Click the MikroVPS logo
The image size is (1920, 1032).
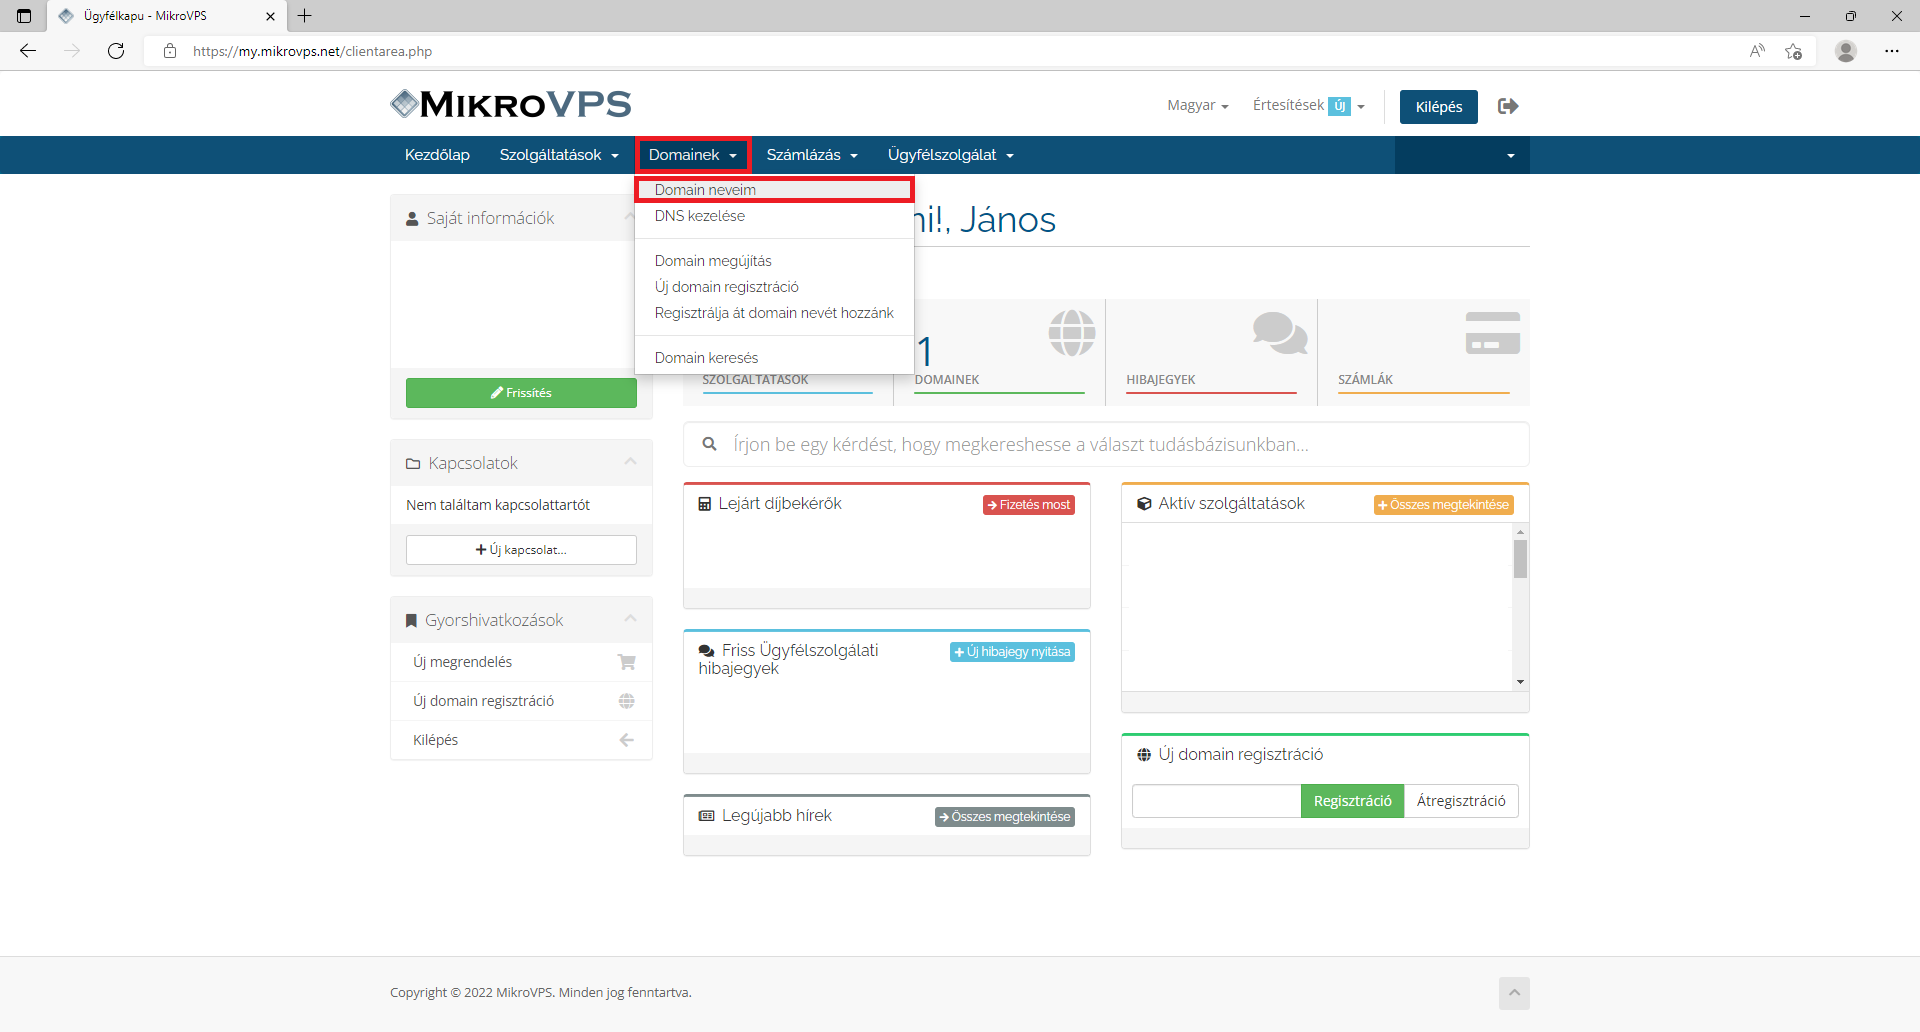511,104
